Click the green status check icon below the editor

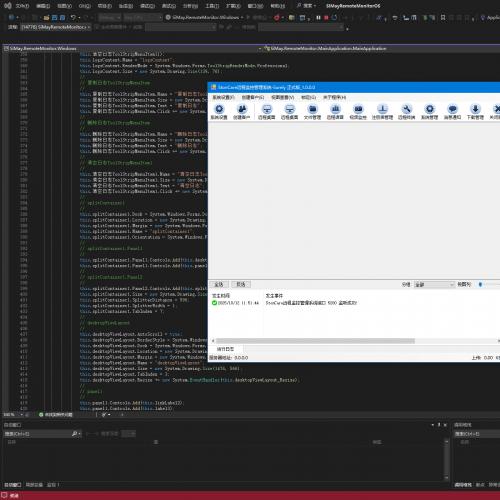[41, 415]
